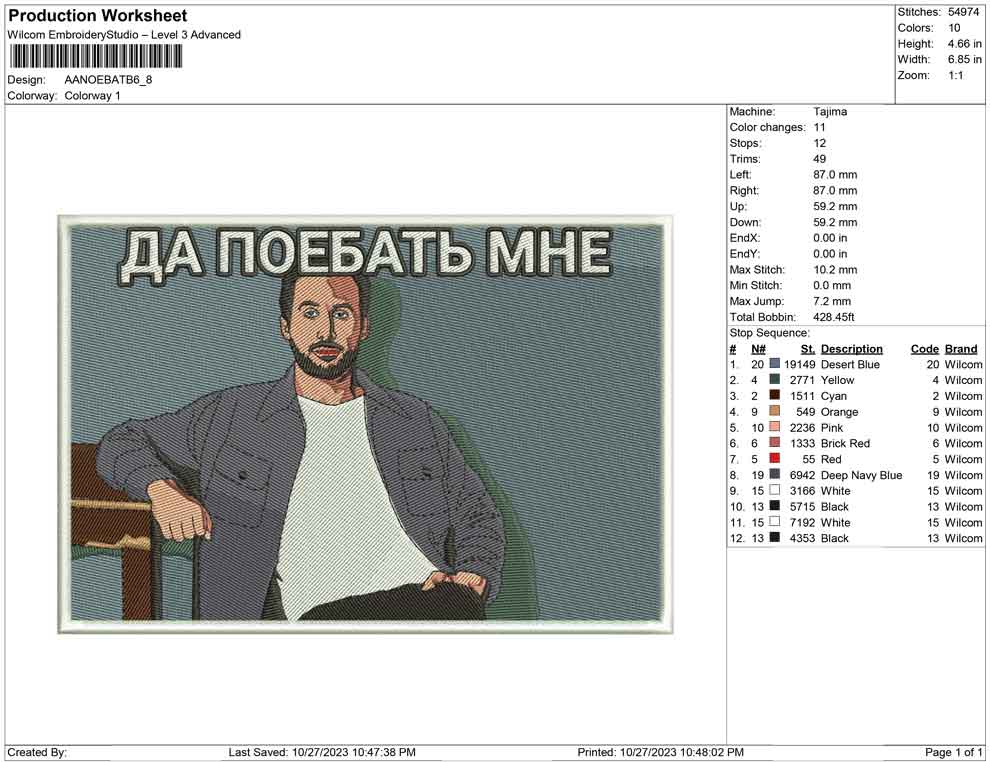Viewport: 990px width, 762px height.
Task: Click the embroidery design preview image
Action: pyautogui.click(x=366, y=424)
